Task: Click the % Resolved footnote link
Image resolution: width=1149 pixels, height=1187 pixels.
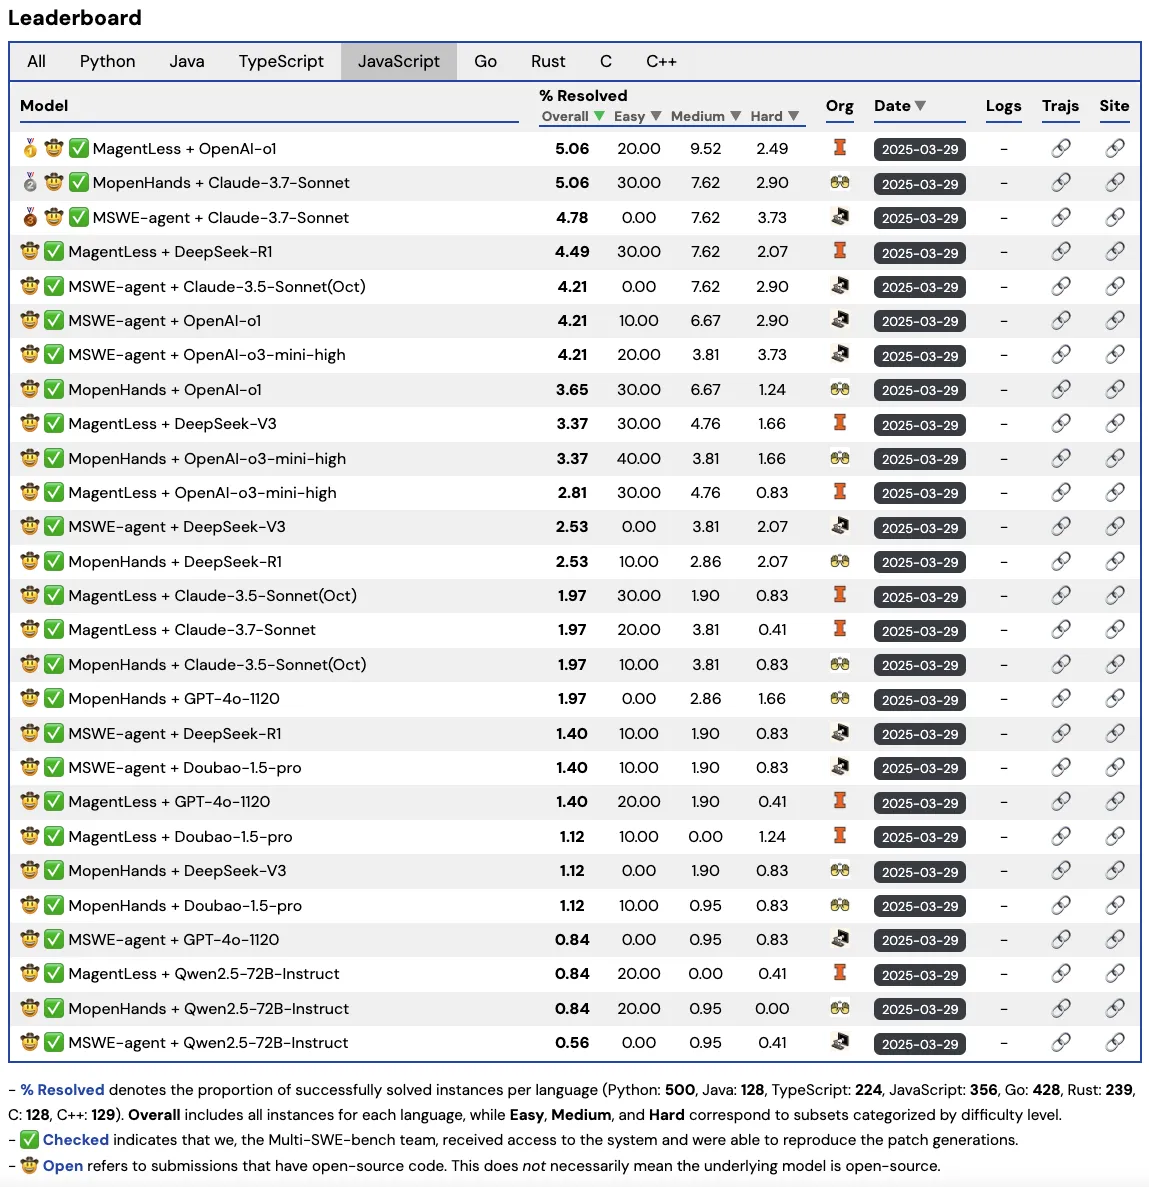Action: [x=63, y=1089]
